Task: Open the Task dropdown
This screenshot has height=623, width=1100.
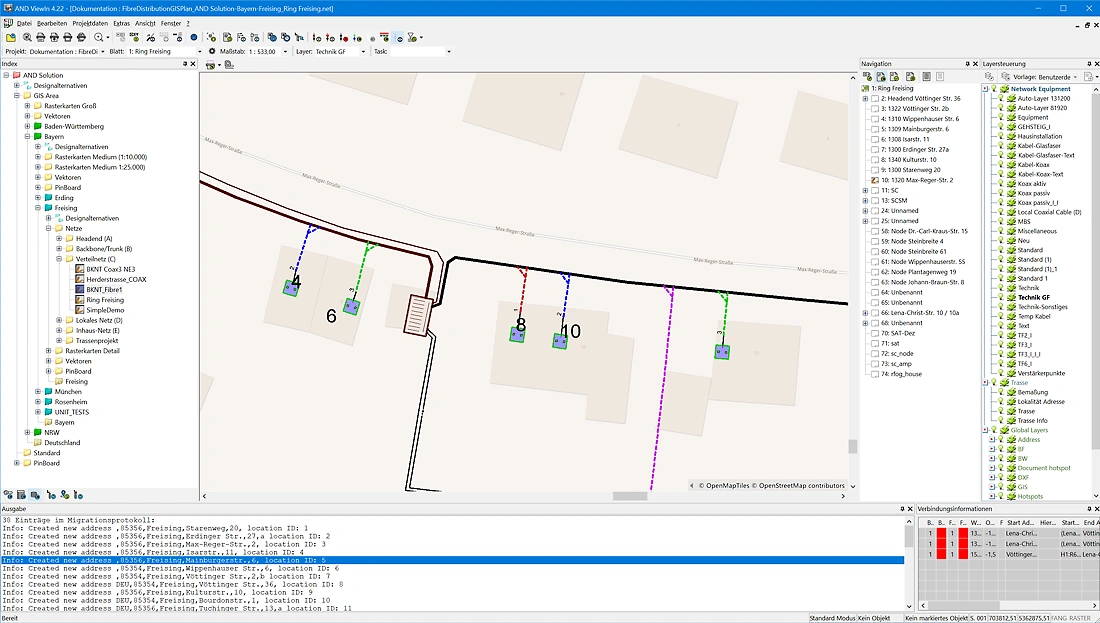Action: click(449, 51)
